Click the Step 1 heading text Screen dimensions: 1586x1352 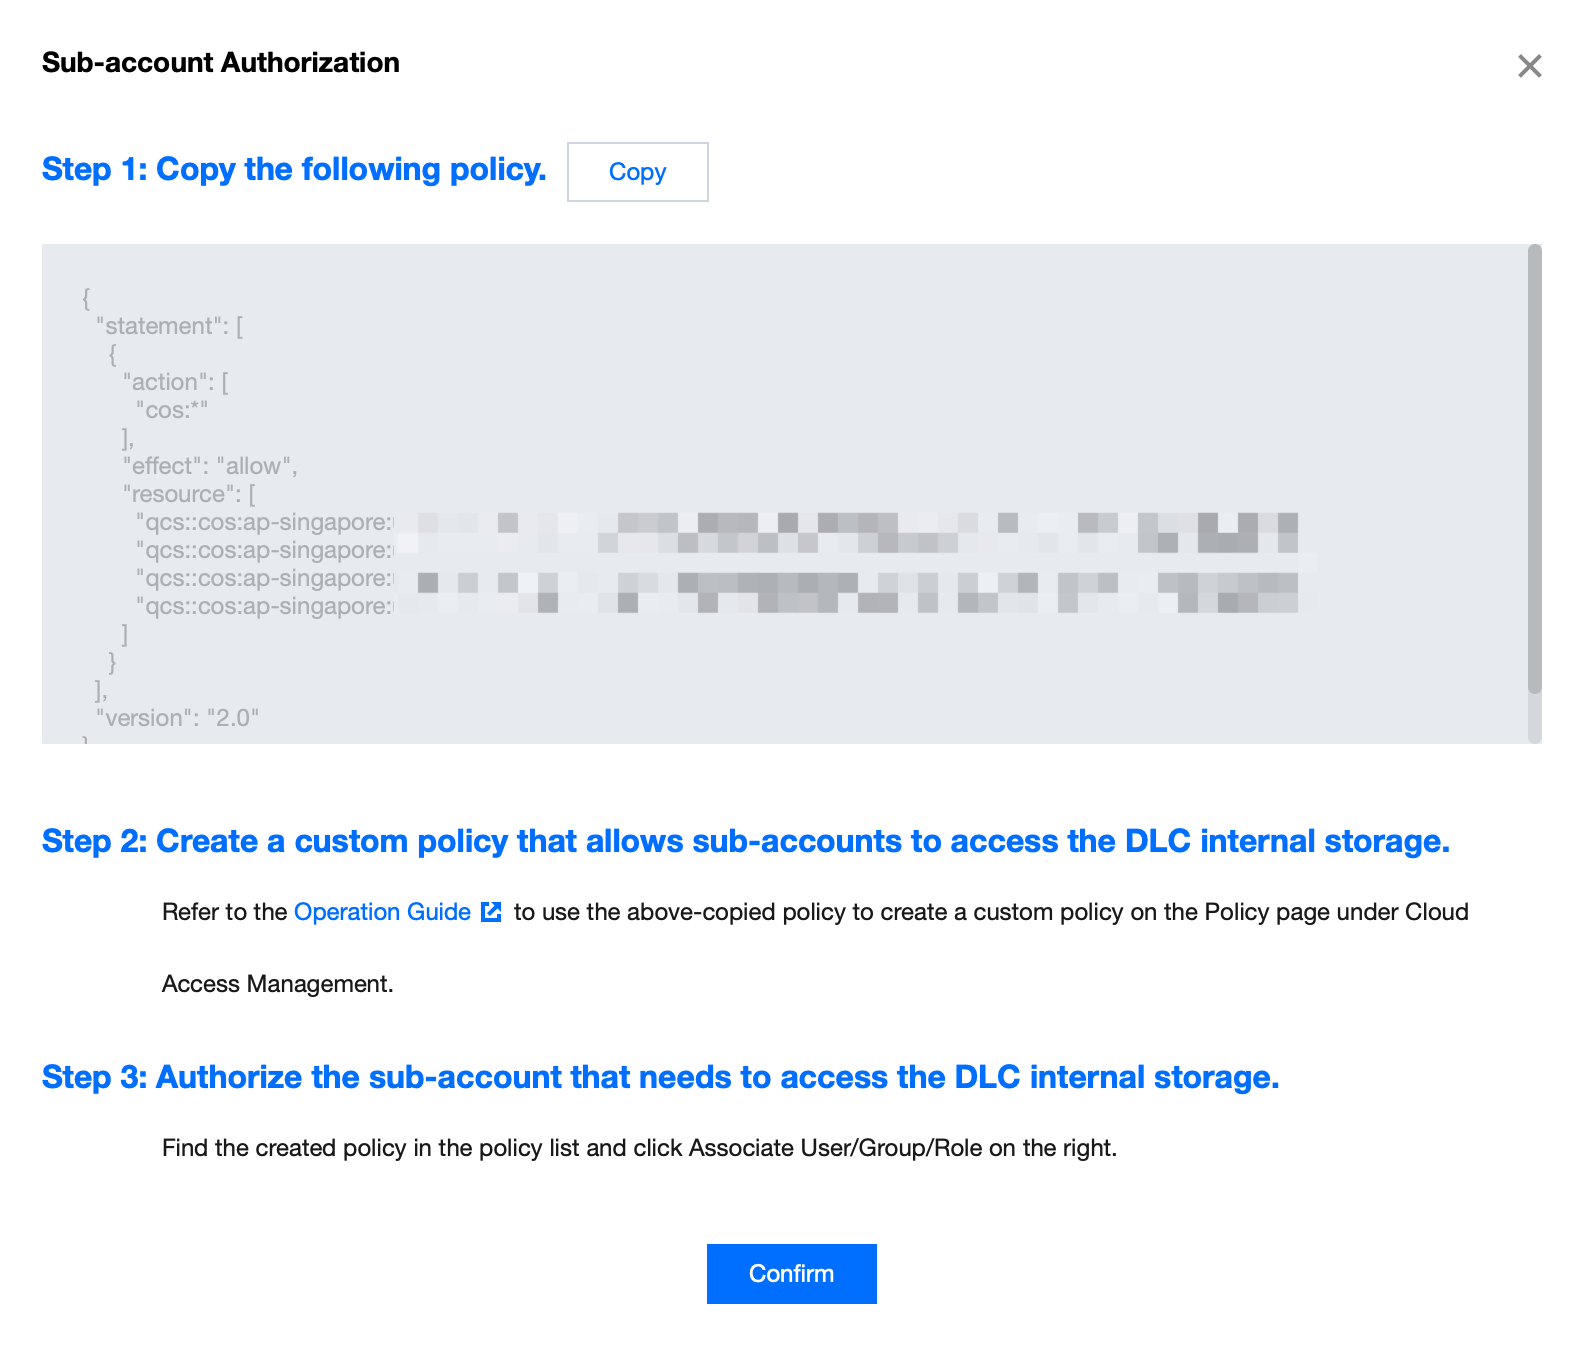click(294, 169)
